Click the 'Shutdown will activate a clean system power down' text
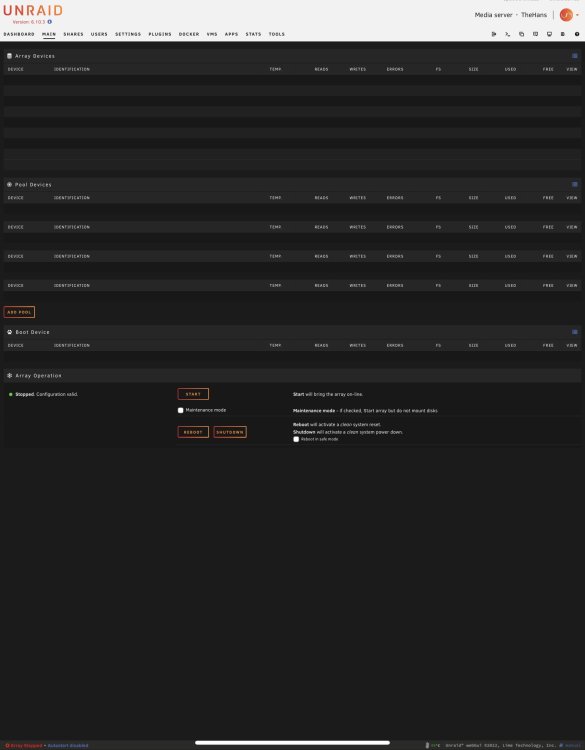Screen dimensions: 585x750 point(348,432)
